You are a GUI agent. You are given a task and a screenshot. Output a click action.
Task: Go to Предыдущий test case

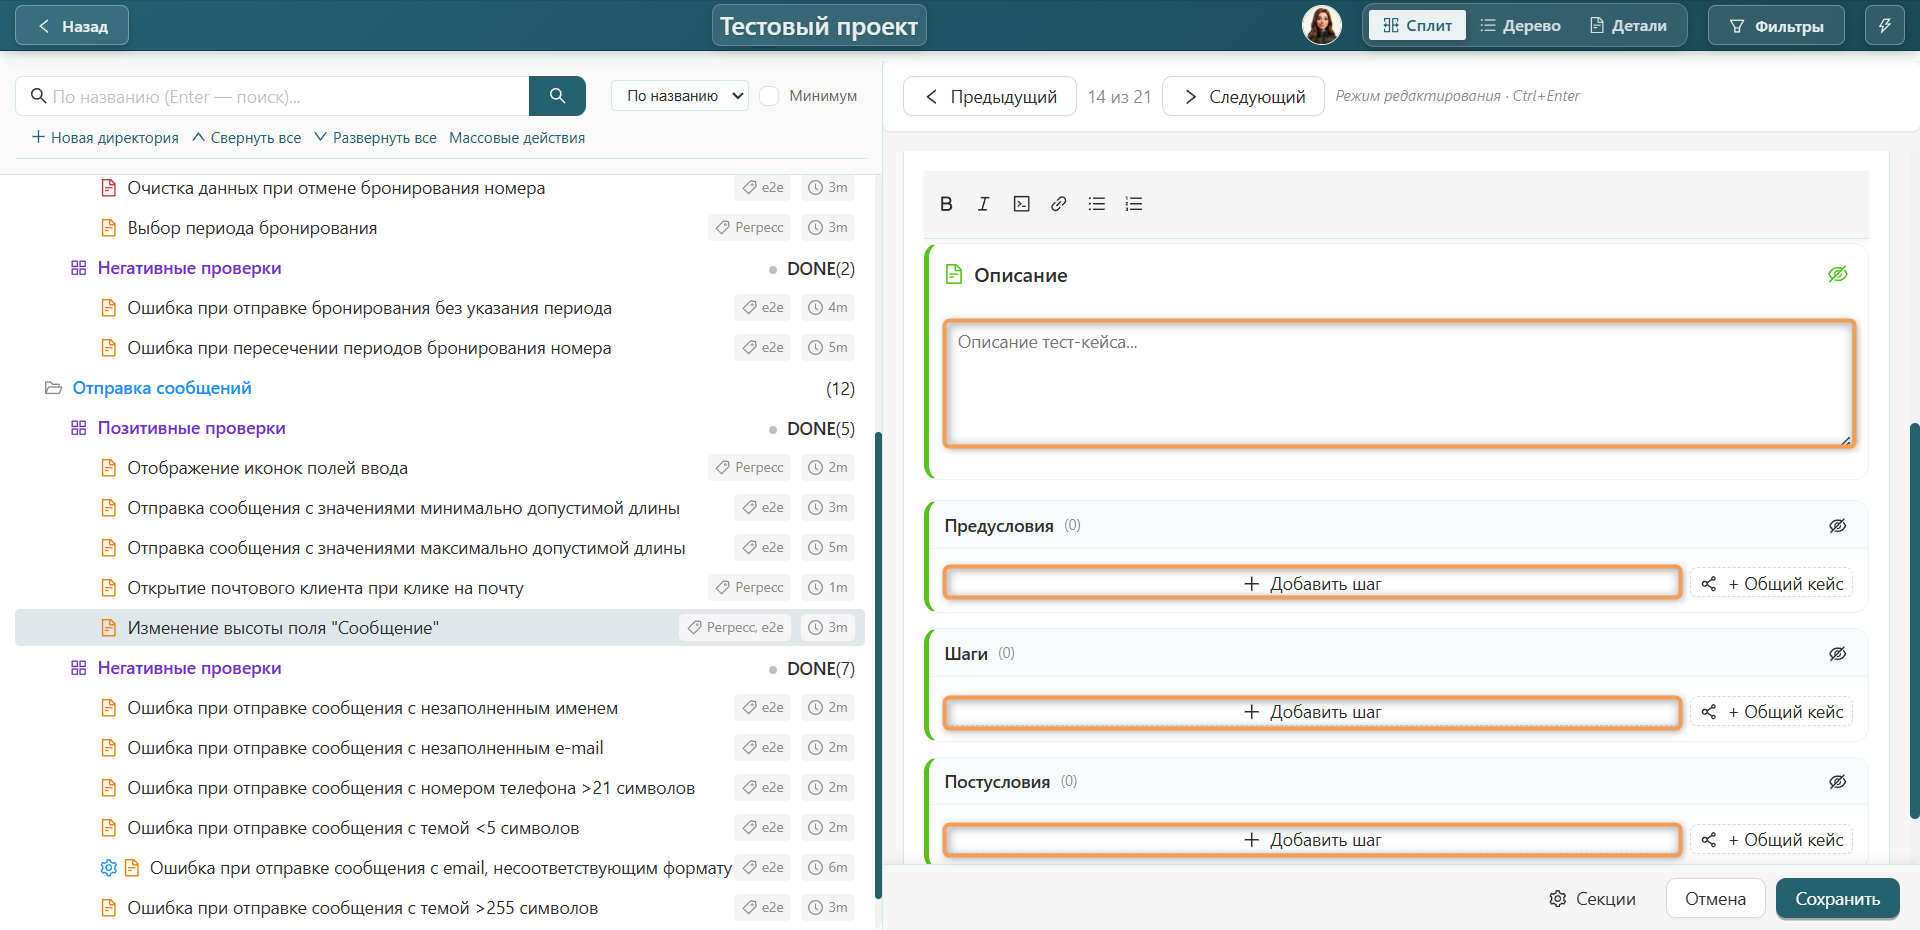click(x=990, y=96)
